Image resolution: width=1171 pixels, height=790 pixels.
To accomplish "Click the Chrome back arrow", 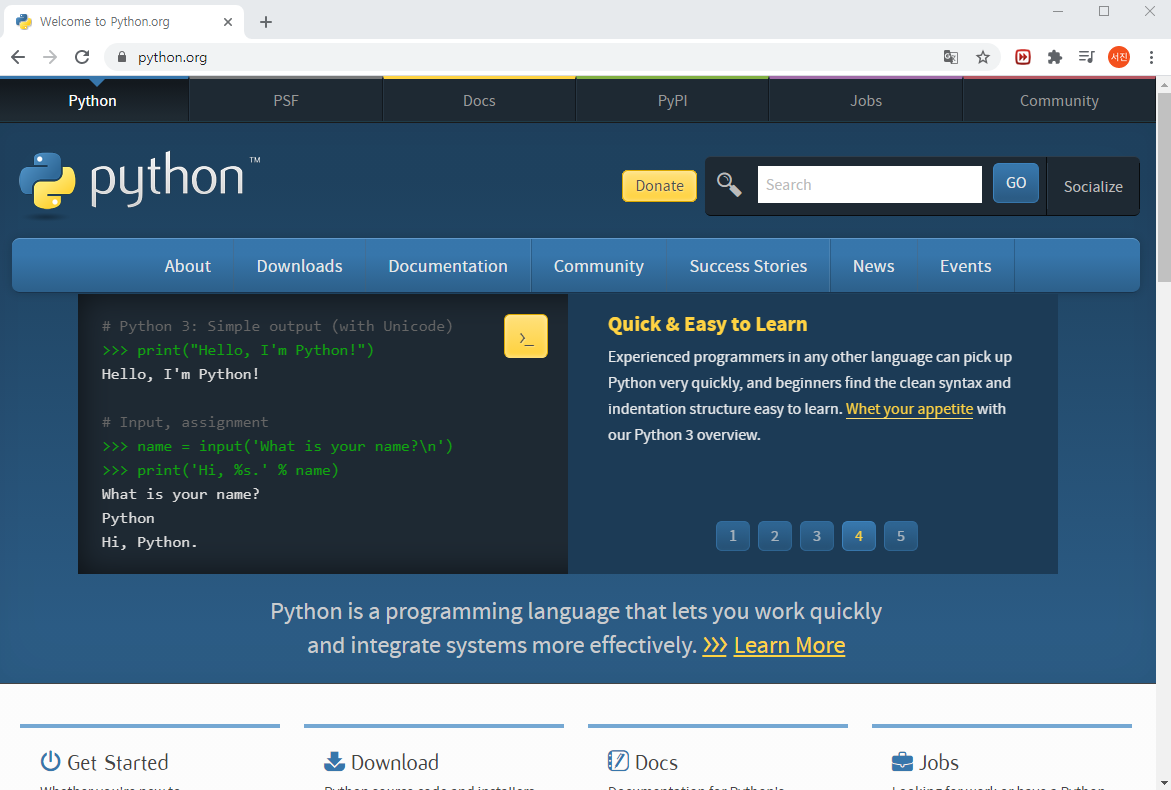I will pyautogui.click(x=18, y=57).
